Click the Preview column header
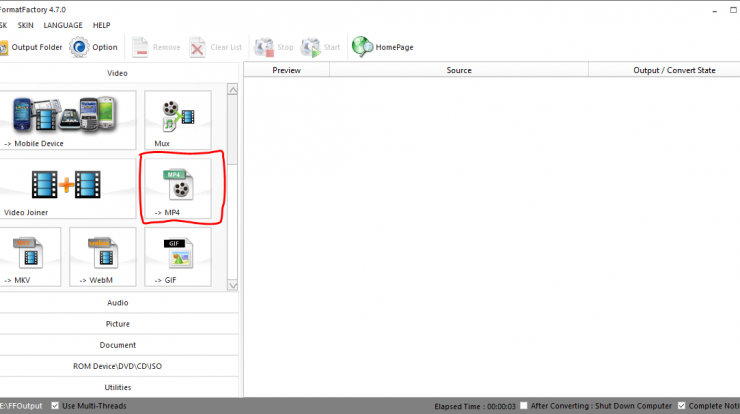 click(286, 70)
